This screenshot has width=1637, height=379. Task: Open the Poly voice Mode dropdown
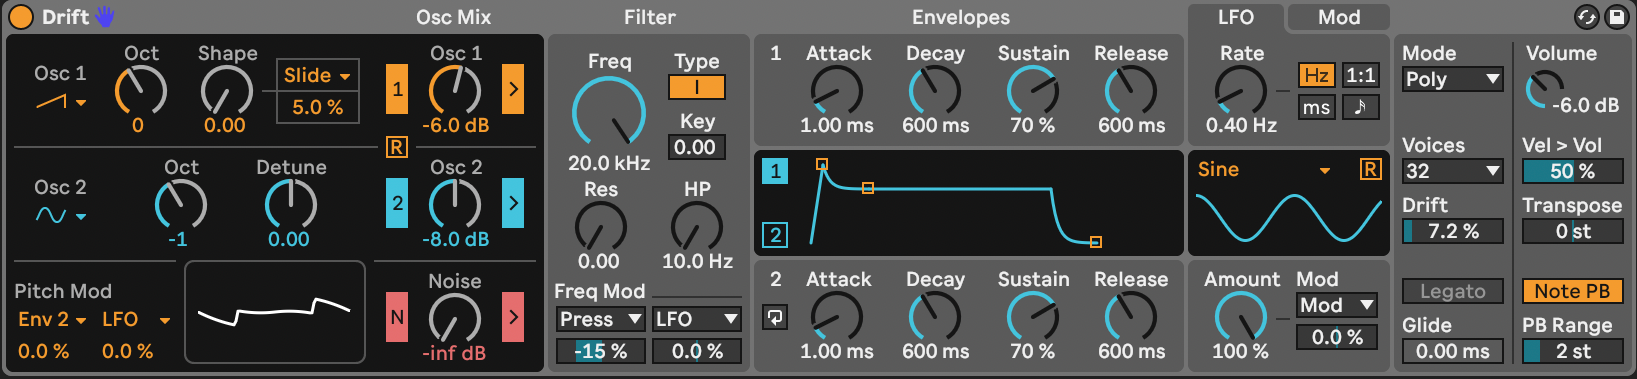(1453, 79)
